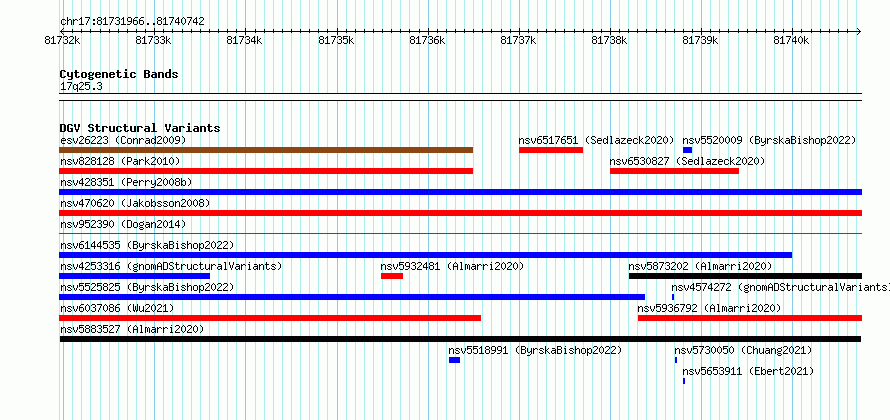This screenshot has width=890, height=420.
Task: Click the 81732k ruler tick label
Action: pos(62,40)
